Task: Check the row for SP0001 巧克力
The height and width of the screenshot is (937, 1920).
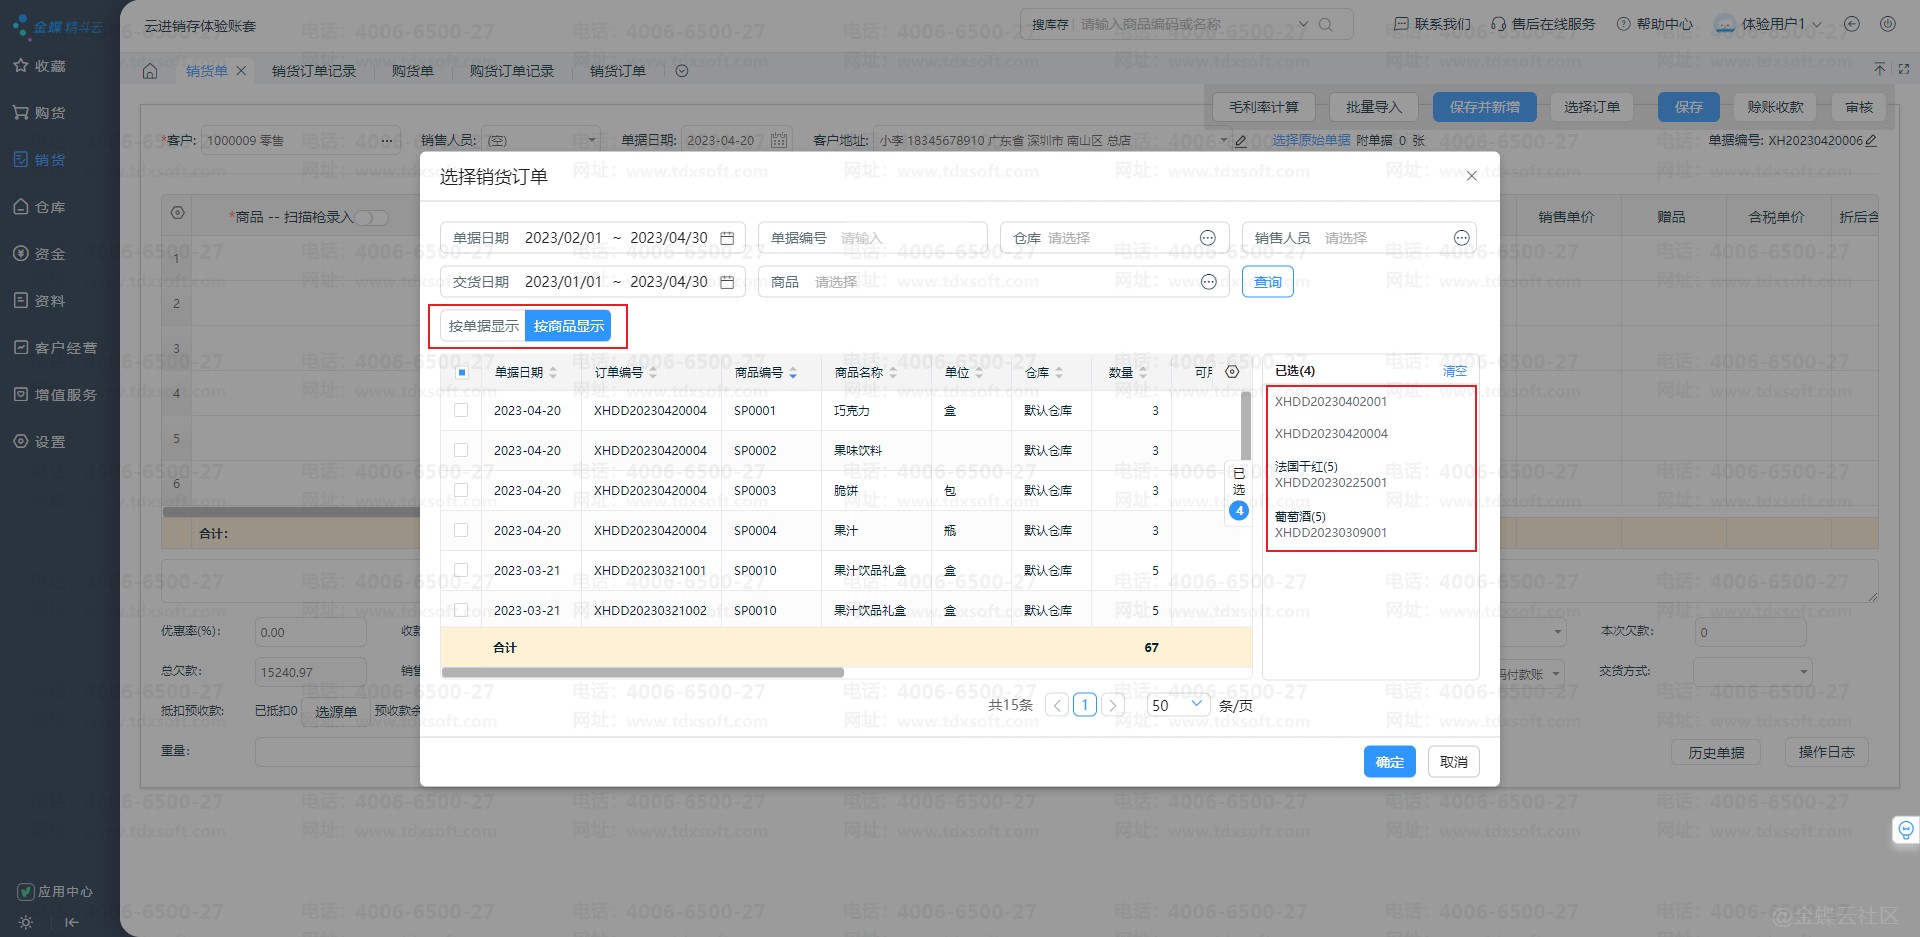Action: click(x=461, y=411)
